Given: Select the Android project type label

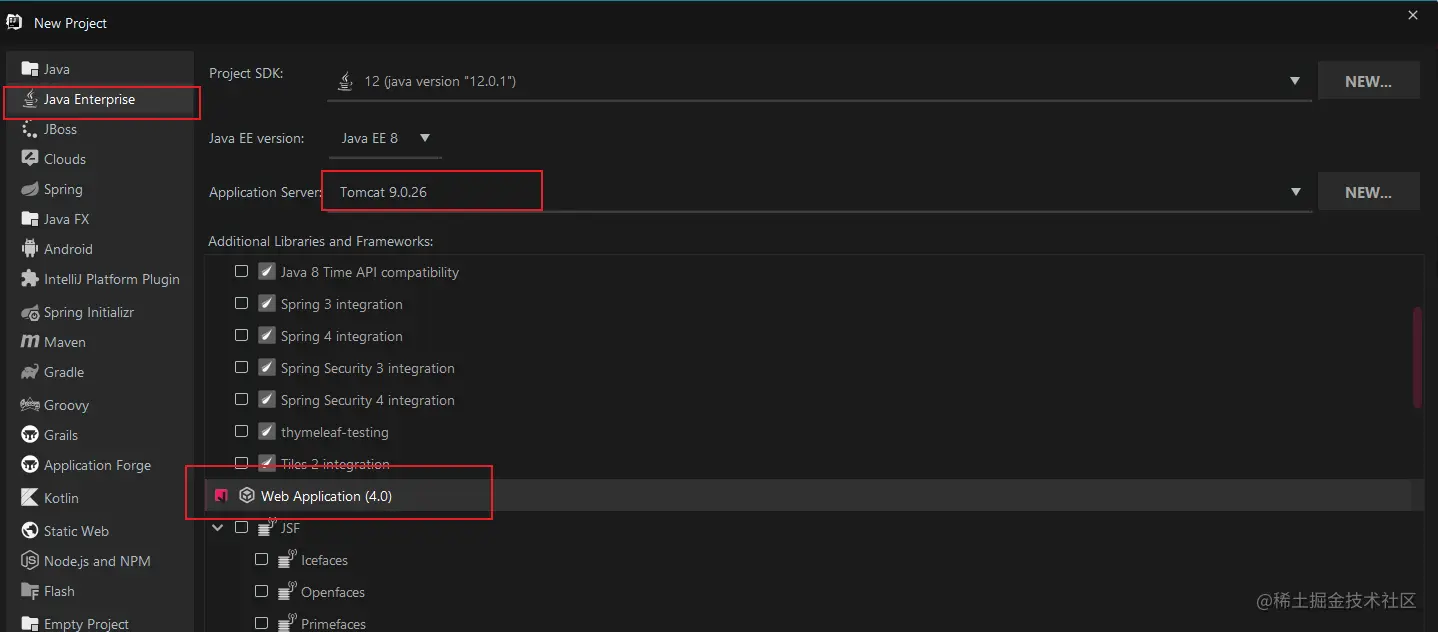Looking at the screenshot, I should 68,249.
